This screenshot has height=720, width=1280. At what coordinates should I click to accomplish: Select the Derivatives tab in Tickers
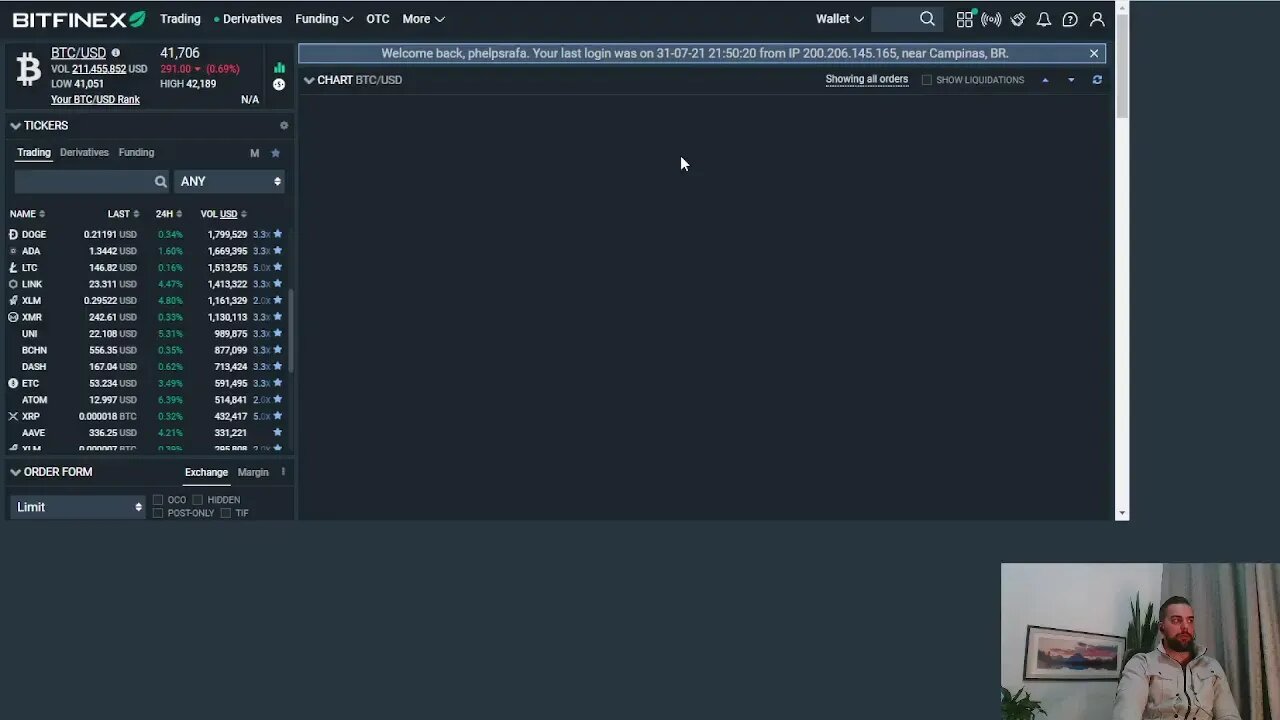84,153
